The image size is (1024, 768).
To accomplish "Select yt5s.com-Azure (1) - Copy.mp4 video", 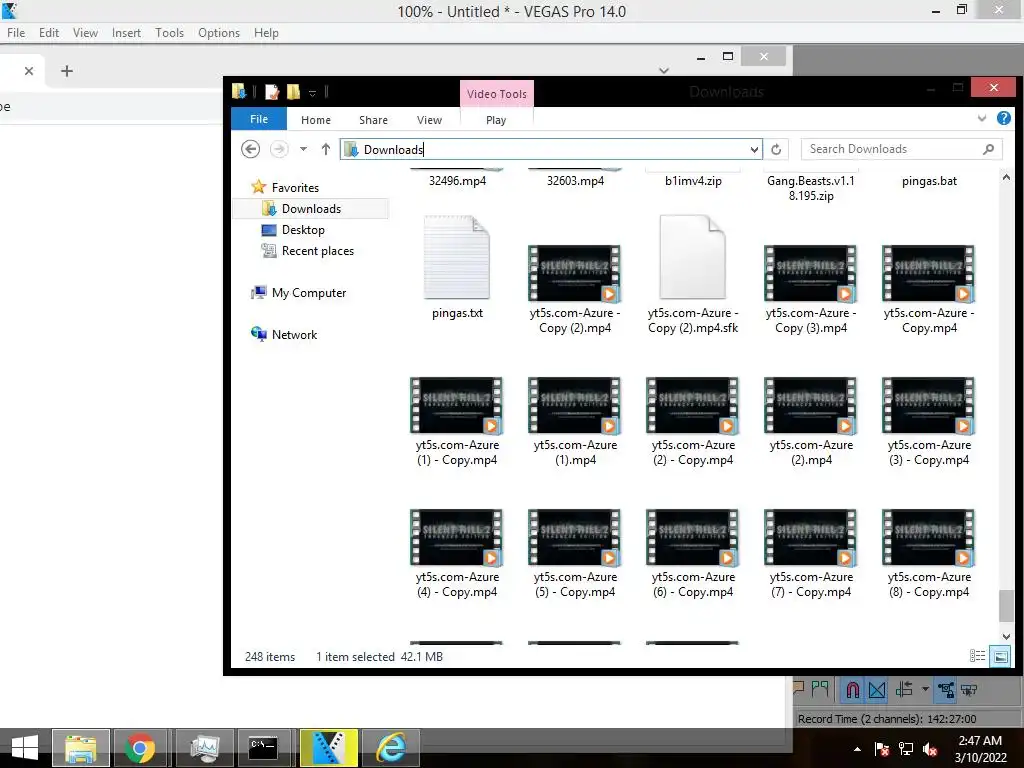I will point(456,406).
